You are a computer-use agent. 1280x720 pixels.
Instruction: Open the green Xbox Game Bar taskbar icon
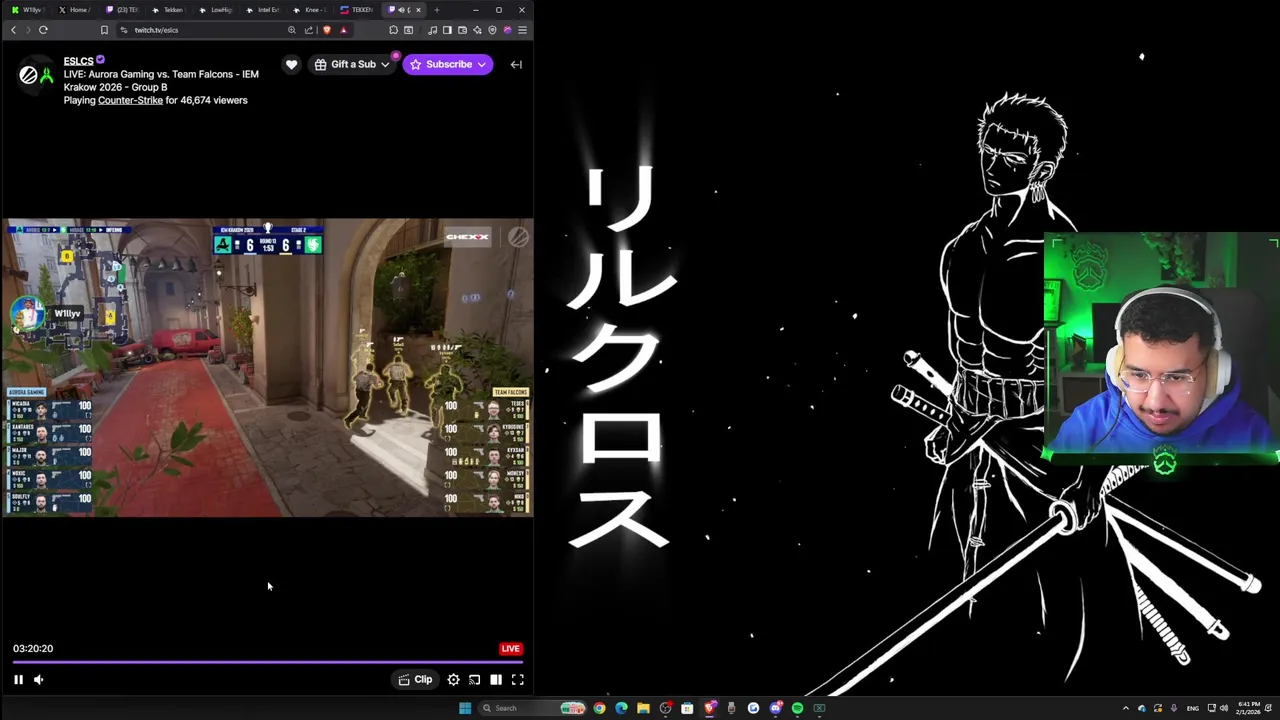[x=819, y=708]
